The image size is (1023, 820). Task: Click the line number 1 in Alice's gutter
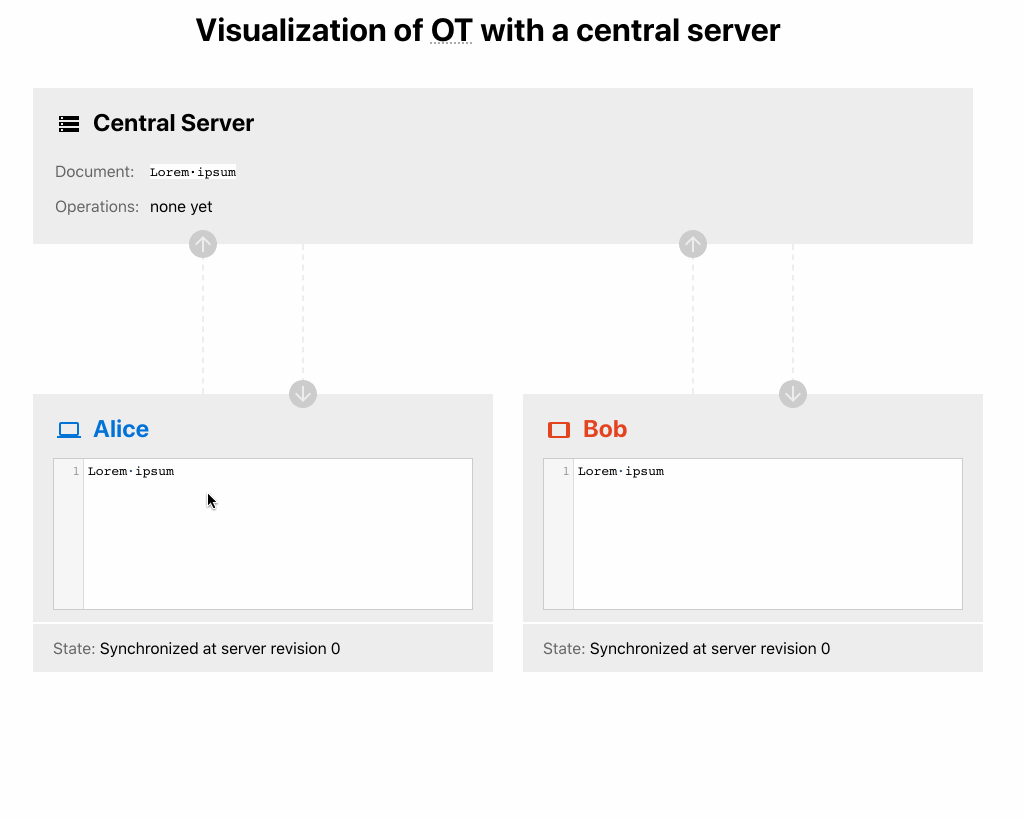(76, 471)
